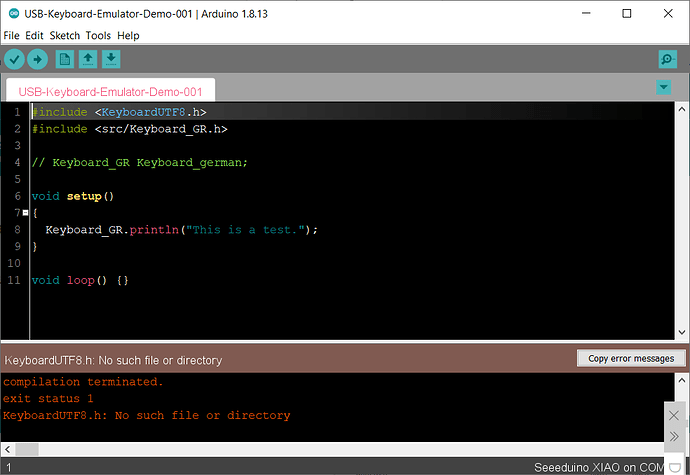Open the Edit menu
This screenshot has height=475, width=690.
coord(34,36)
